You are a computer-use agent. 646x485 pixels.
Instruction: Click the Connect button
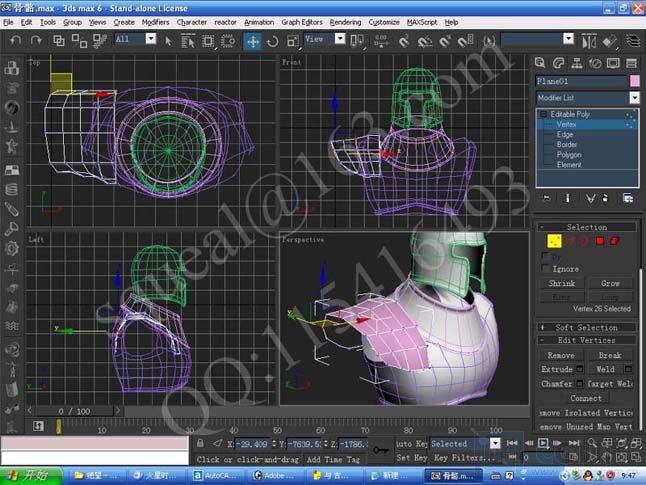coord(586,398)
